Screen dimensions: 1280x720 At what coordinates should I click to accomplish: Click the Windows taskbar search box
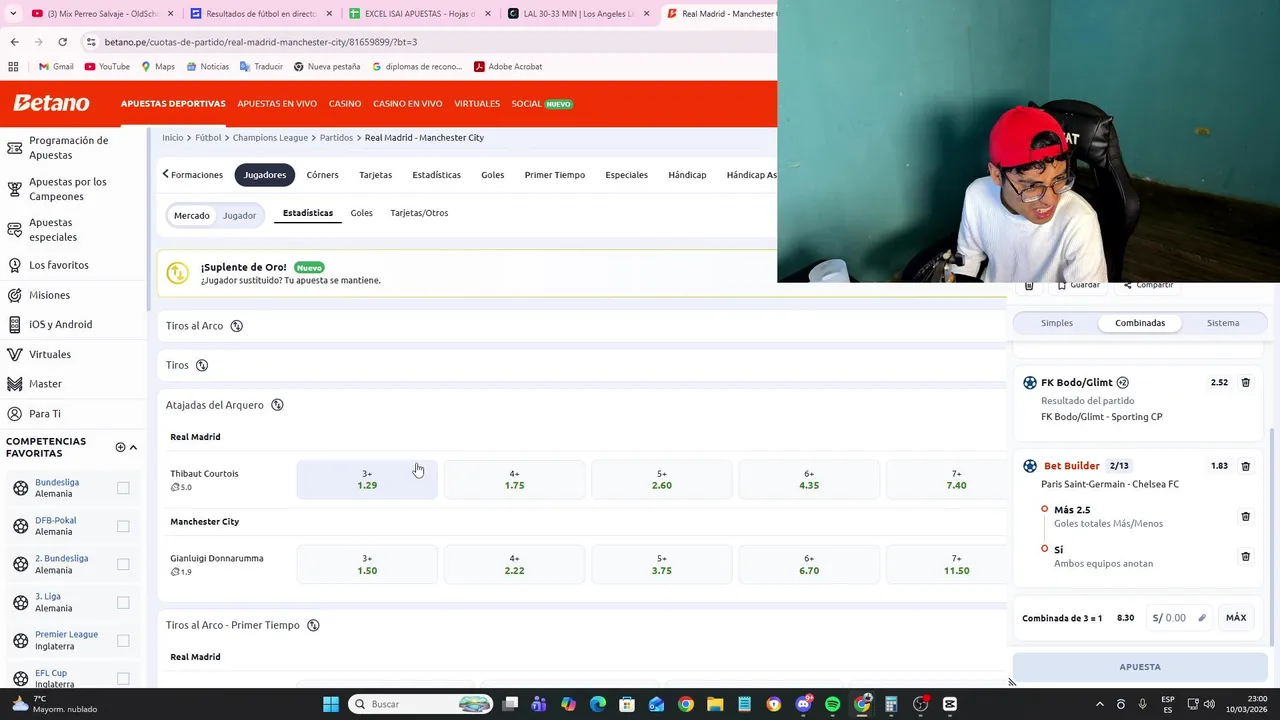tap(420, 704)
